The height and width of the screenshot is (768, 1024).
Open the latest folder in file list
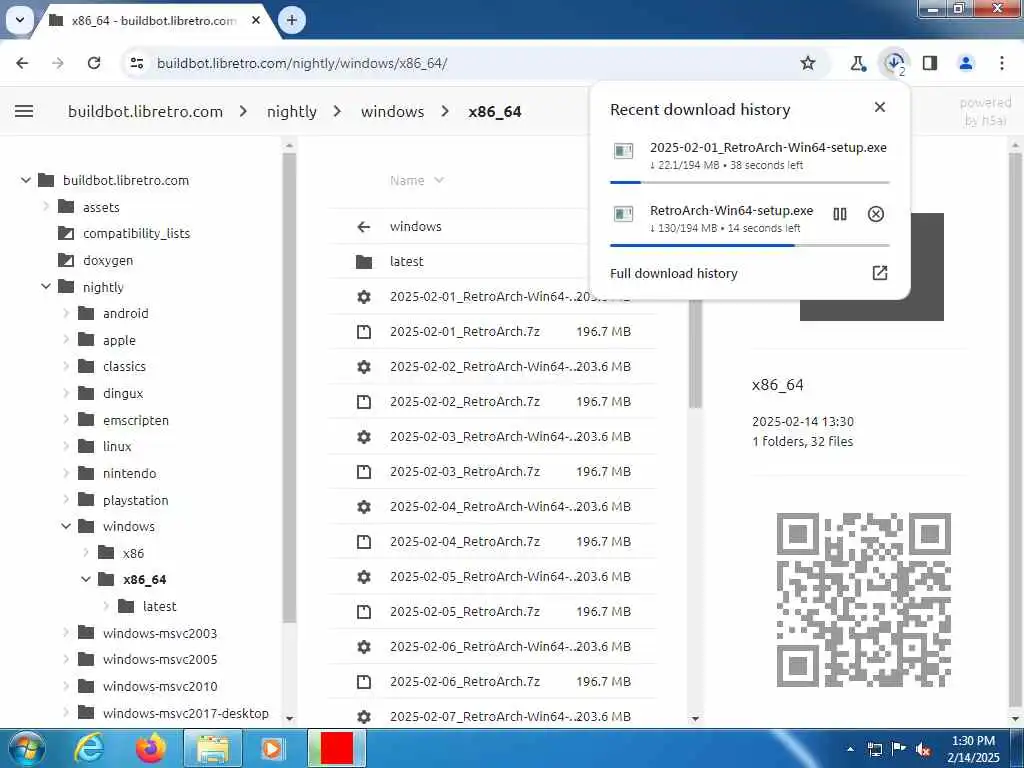coord(493,261)
